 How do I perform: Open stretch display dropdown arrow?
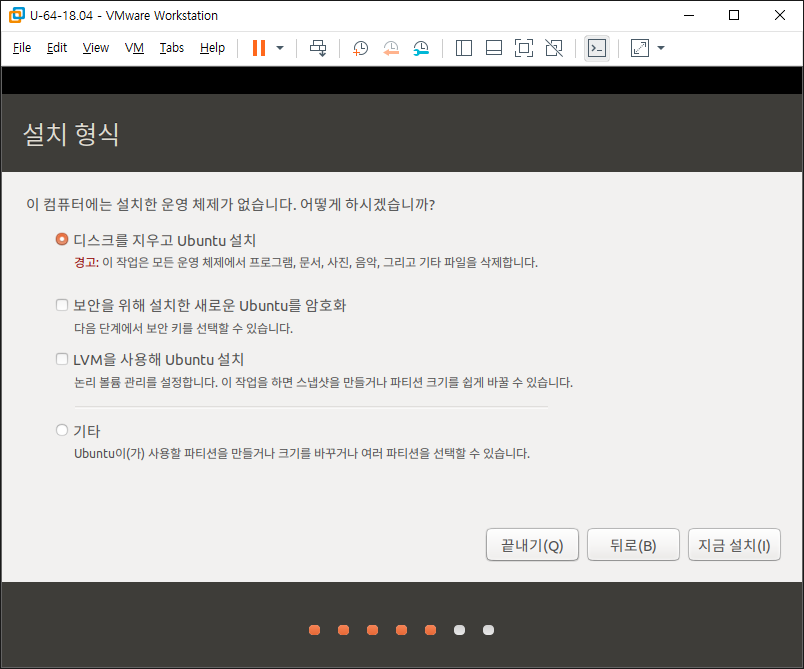[661, 48]
